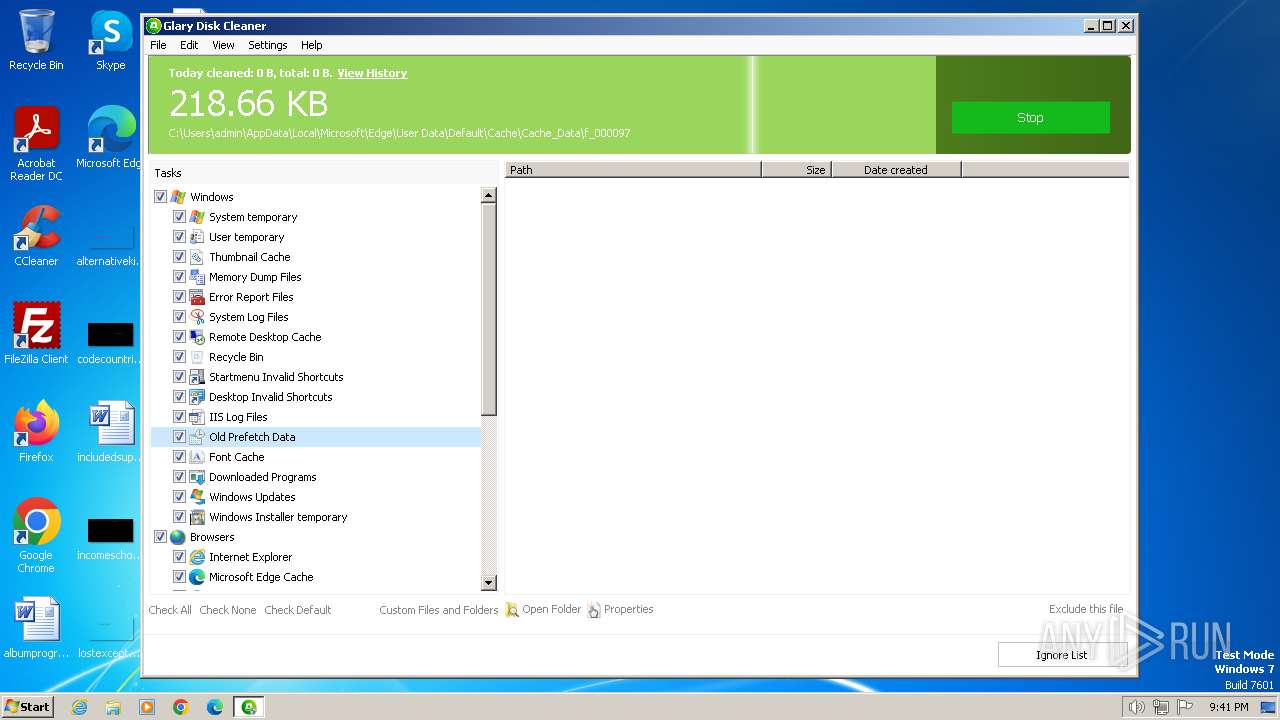Image resolution: width=1280 pixels, height=720 pixels.
Task: Open FileZilla Client desktop icon
Action: click(x=36, y=333)
